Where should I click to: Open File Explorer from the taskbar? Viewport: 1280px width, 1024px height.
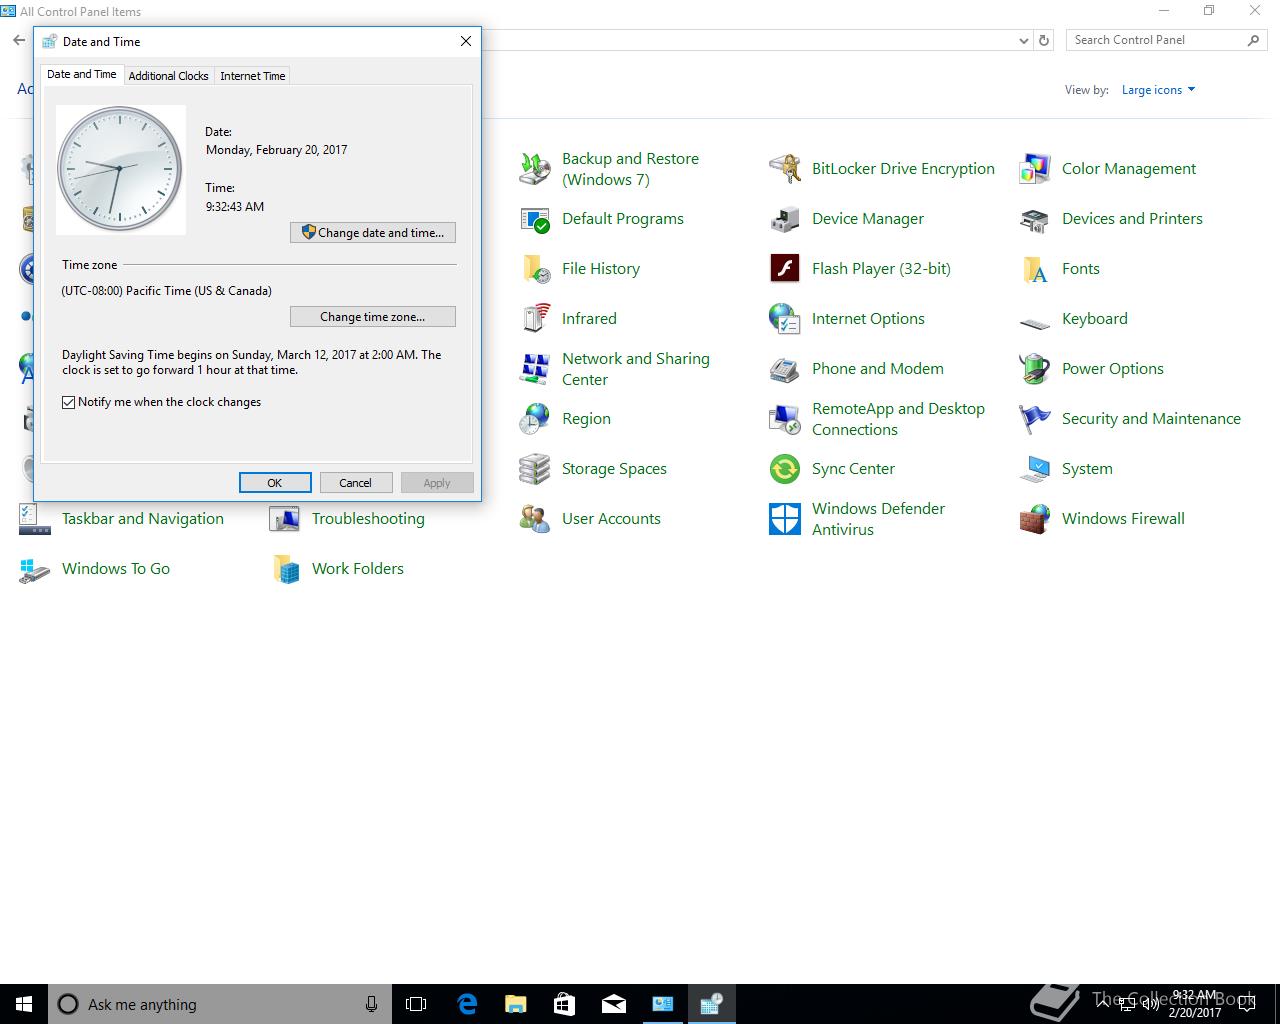[x=515, y=1004]
